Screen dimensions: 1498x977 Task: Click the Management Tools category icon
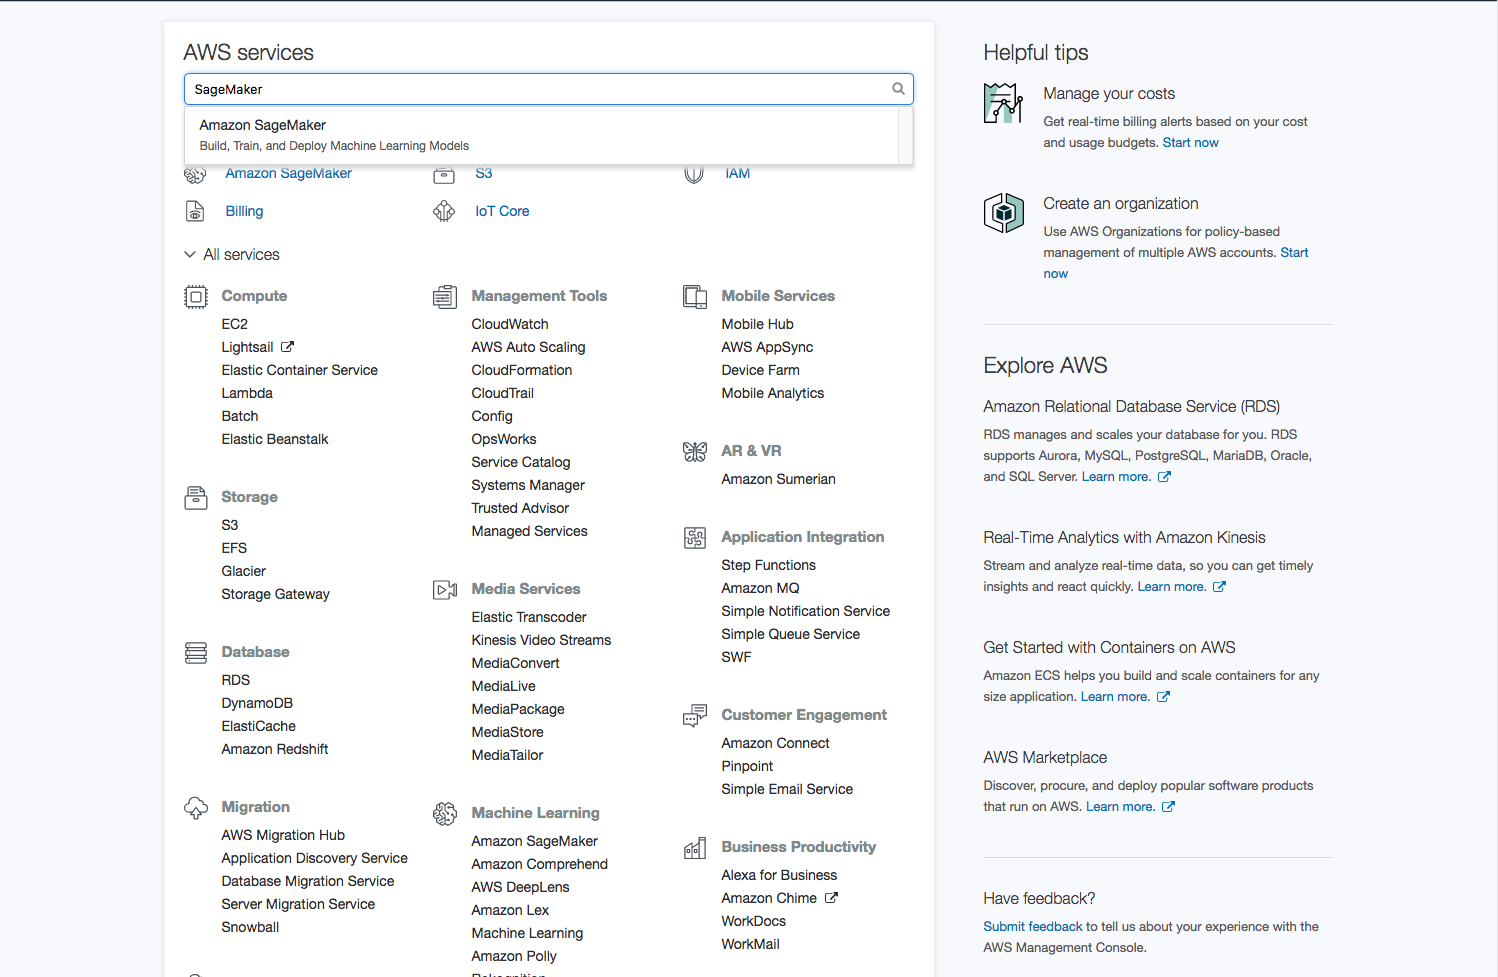[x=445, y=297]
